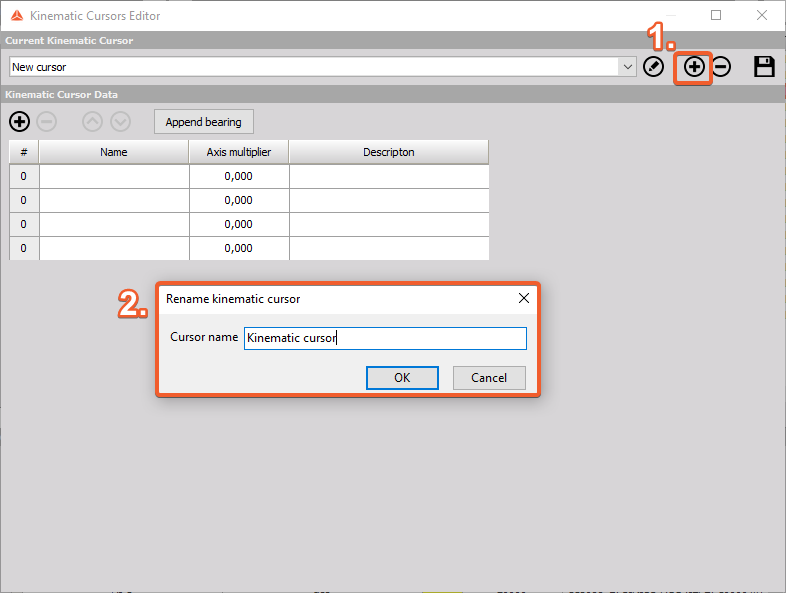Click the second row Axis multiplier cell

[x=239, y=201]
